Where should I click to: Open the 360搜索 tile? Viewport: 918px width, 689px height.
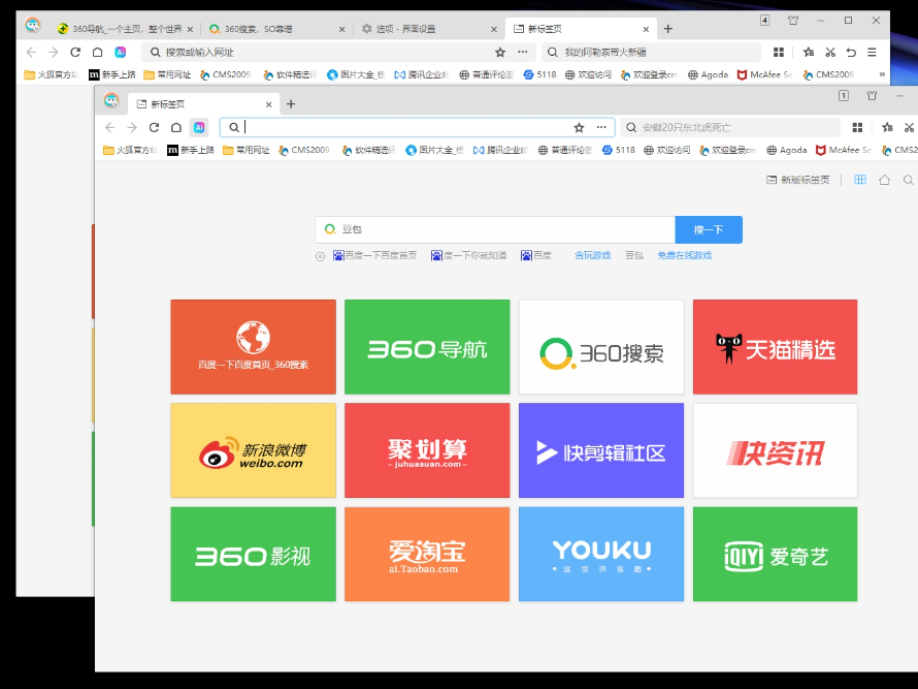point(601,347)
